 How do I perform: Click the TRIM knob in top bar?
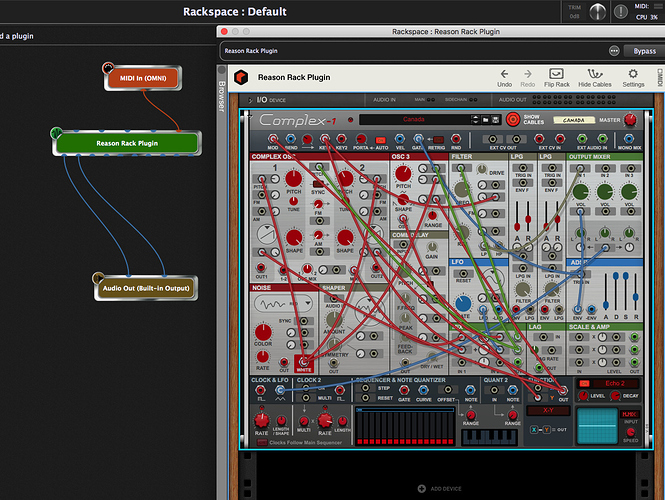tap(598, 12)
